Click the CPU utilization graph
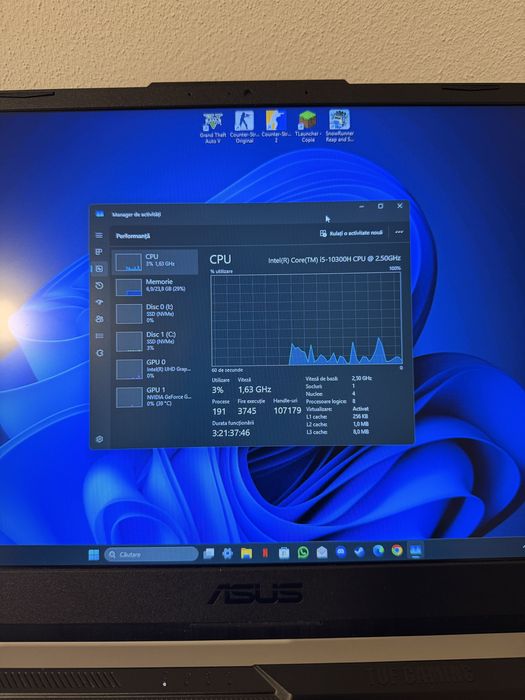 click(306, 320)
